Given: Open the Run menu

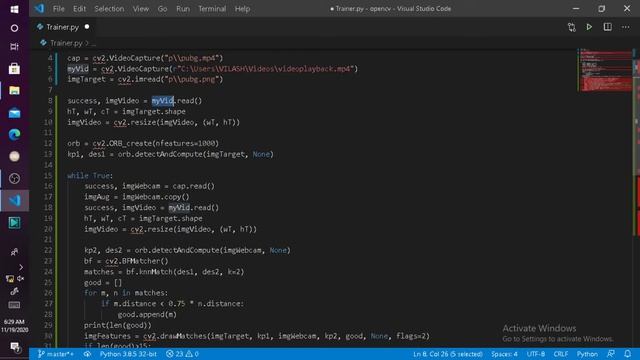Looking at the screenshot, I should pyautogui.click(x=183, y=9).
